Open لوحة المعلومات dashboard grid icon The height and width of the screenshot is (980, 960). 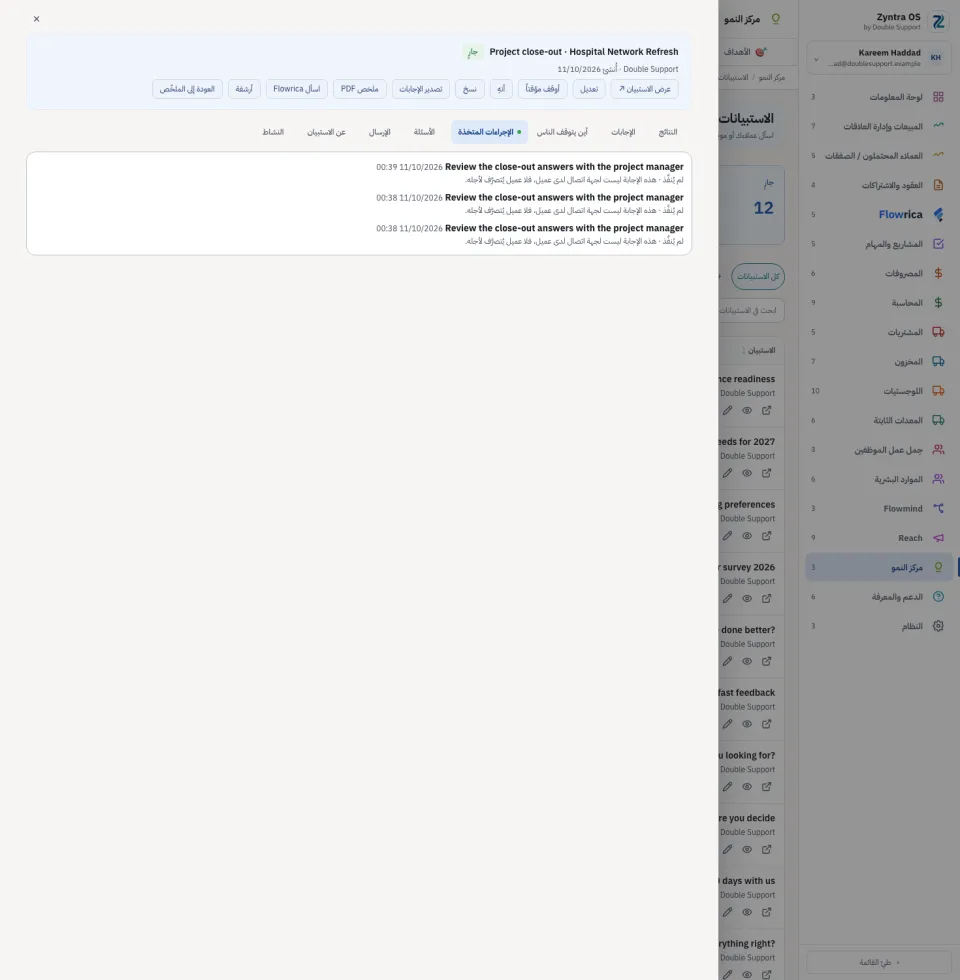point(938,97)
